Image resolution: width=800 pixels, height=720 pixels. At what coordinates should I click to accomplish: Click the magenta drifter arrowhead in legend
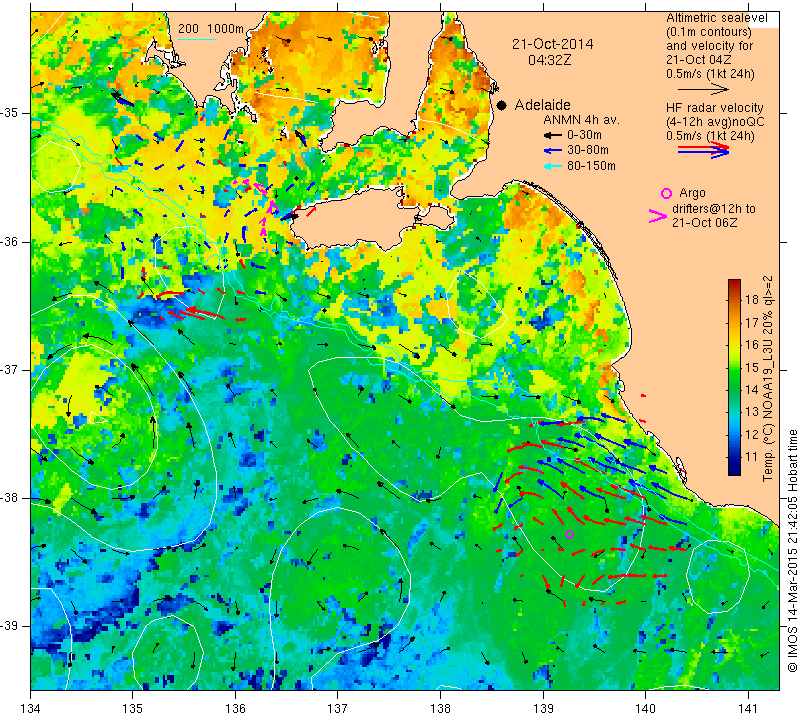click(657, 216)
